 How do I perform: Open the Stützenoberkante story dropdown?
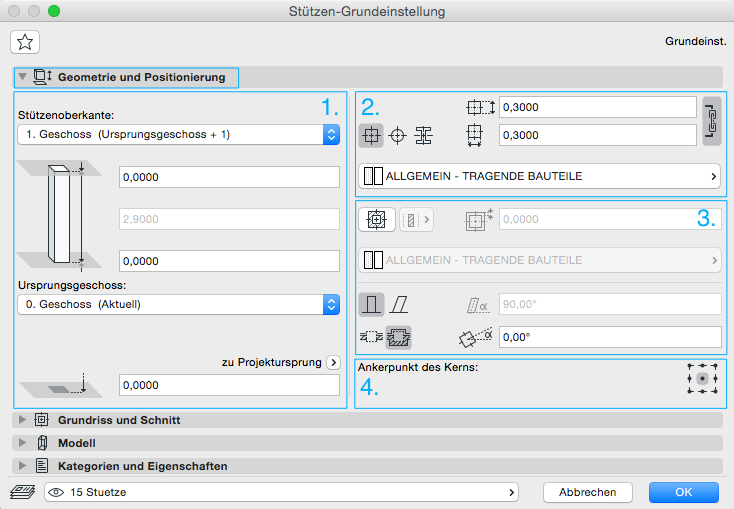179,134
